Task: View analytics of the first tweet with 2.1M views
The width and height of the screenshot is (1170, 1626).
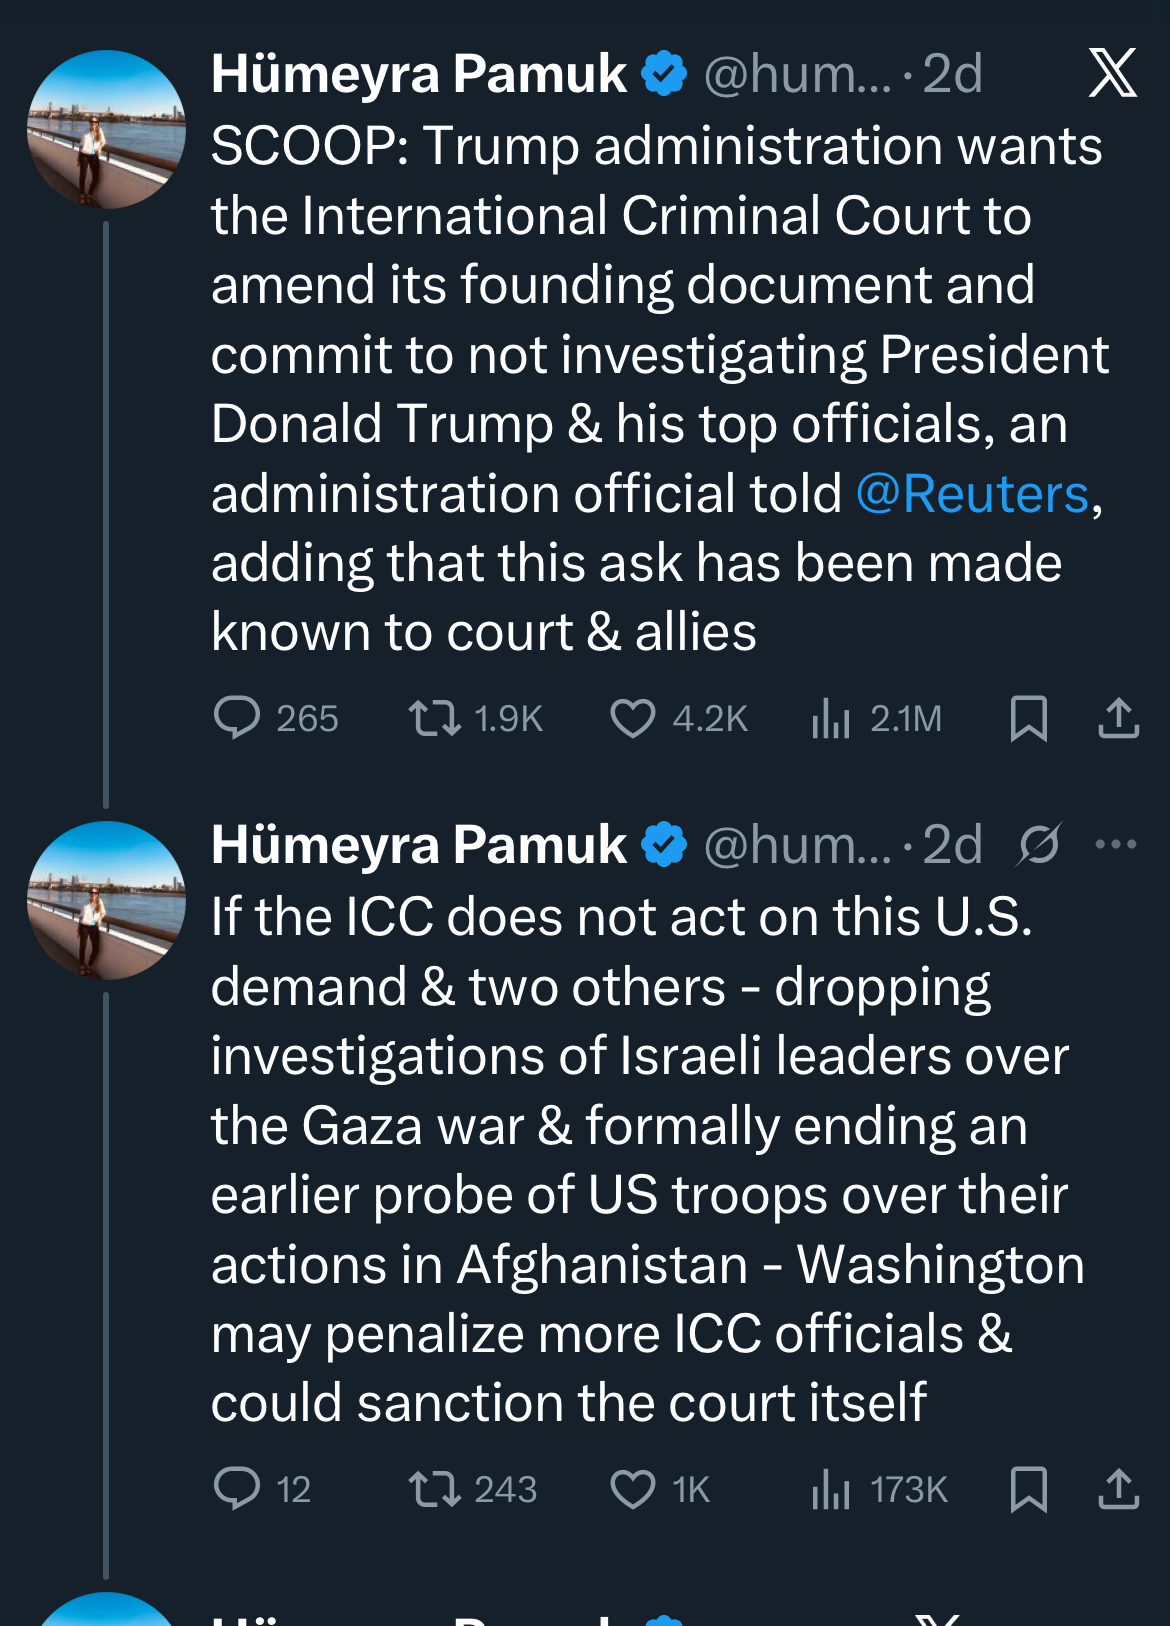Action: (x=831, y=718)
